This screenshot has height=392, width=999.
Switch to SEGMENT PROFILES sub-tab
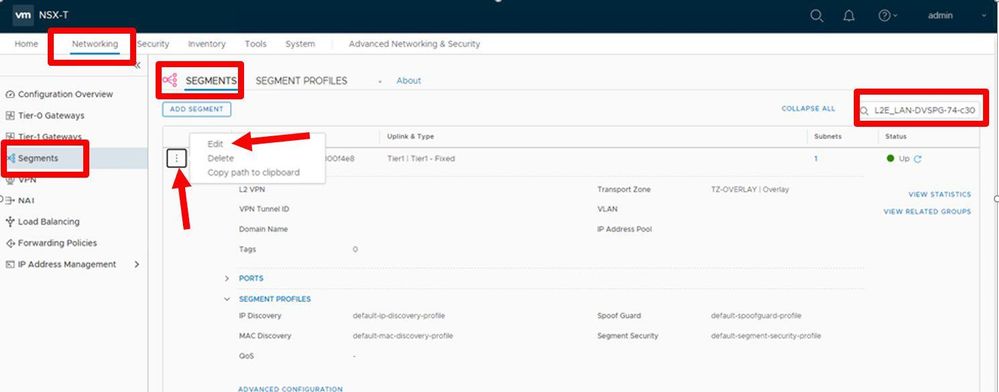tap(301, 81)
